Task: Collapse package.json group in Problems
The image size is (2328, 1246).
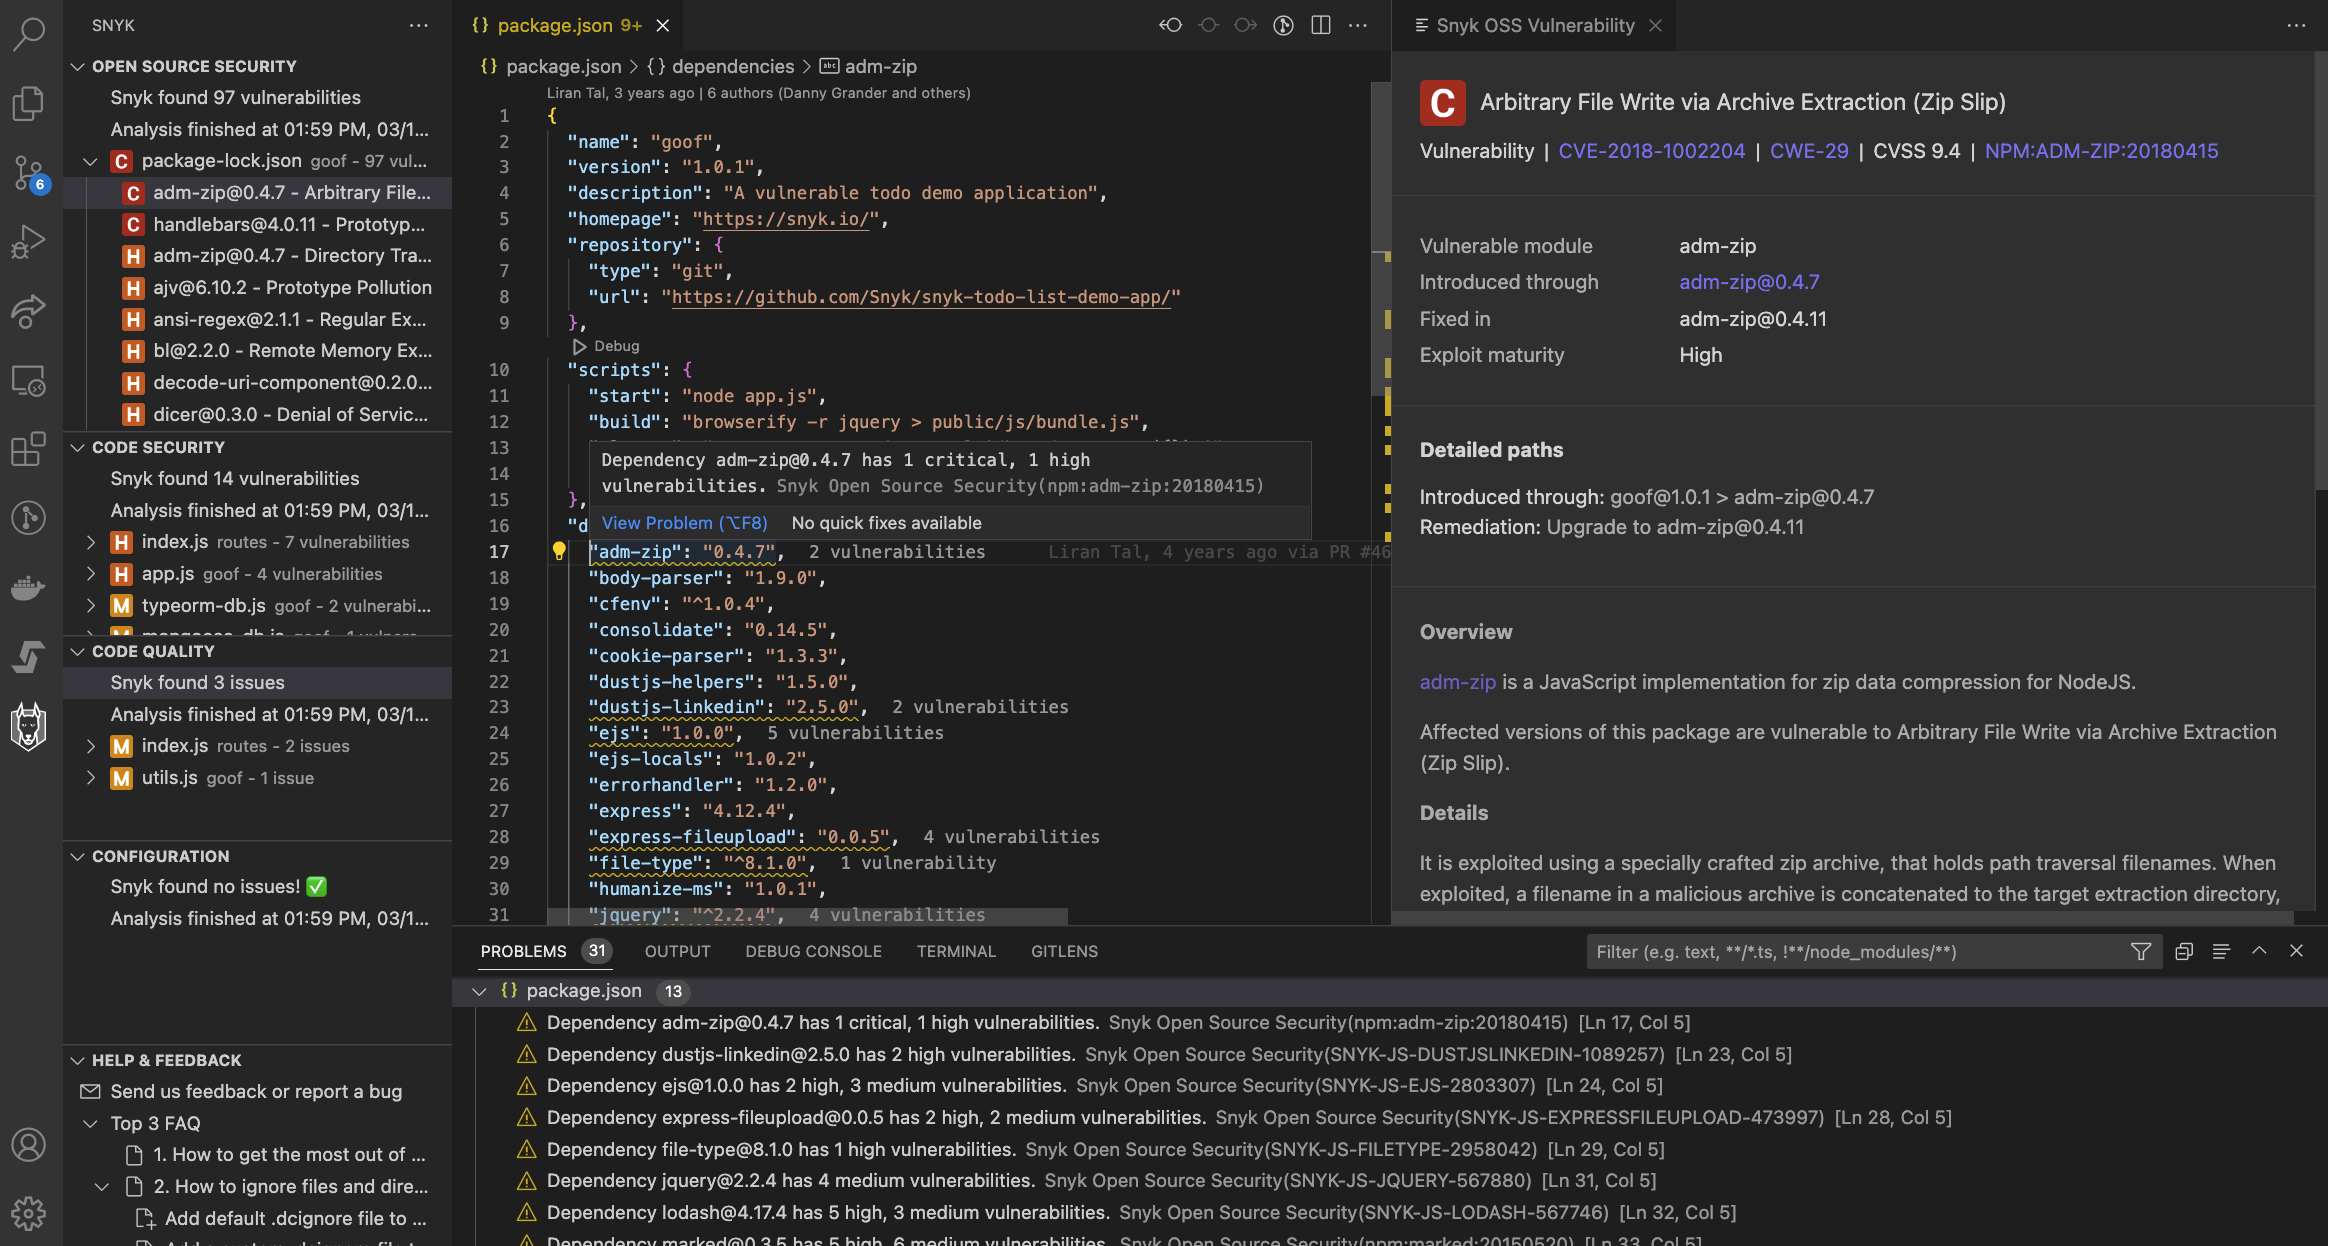Action: pos(479,991)
